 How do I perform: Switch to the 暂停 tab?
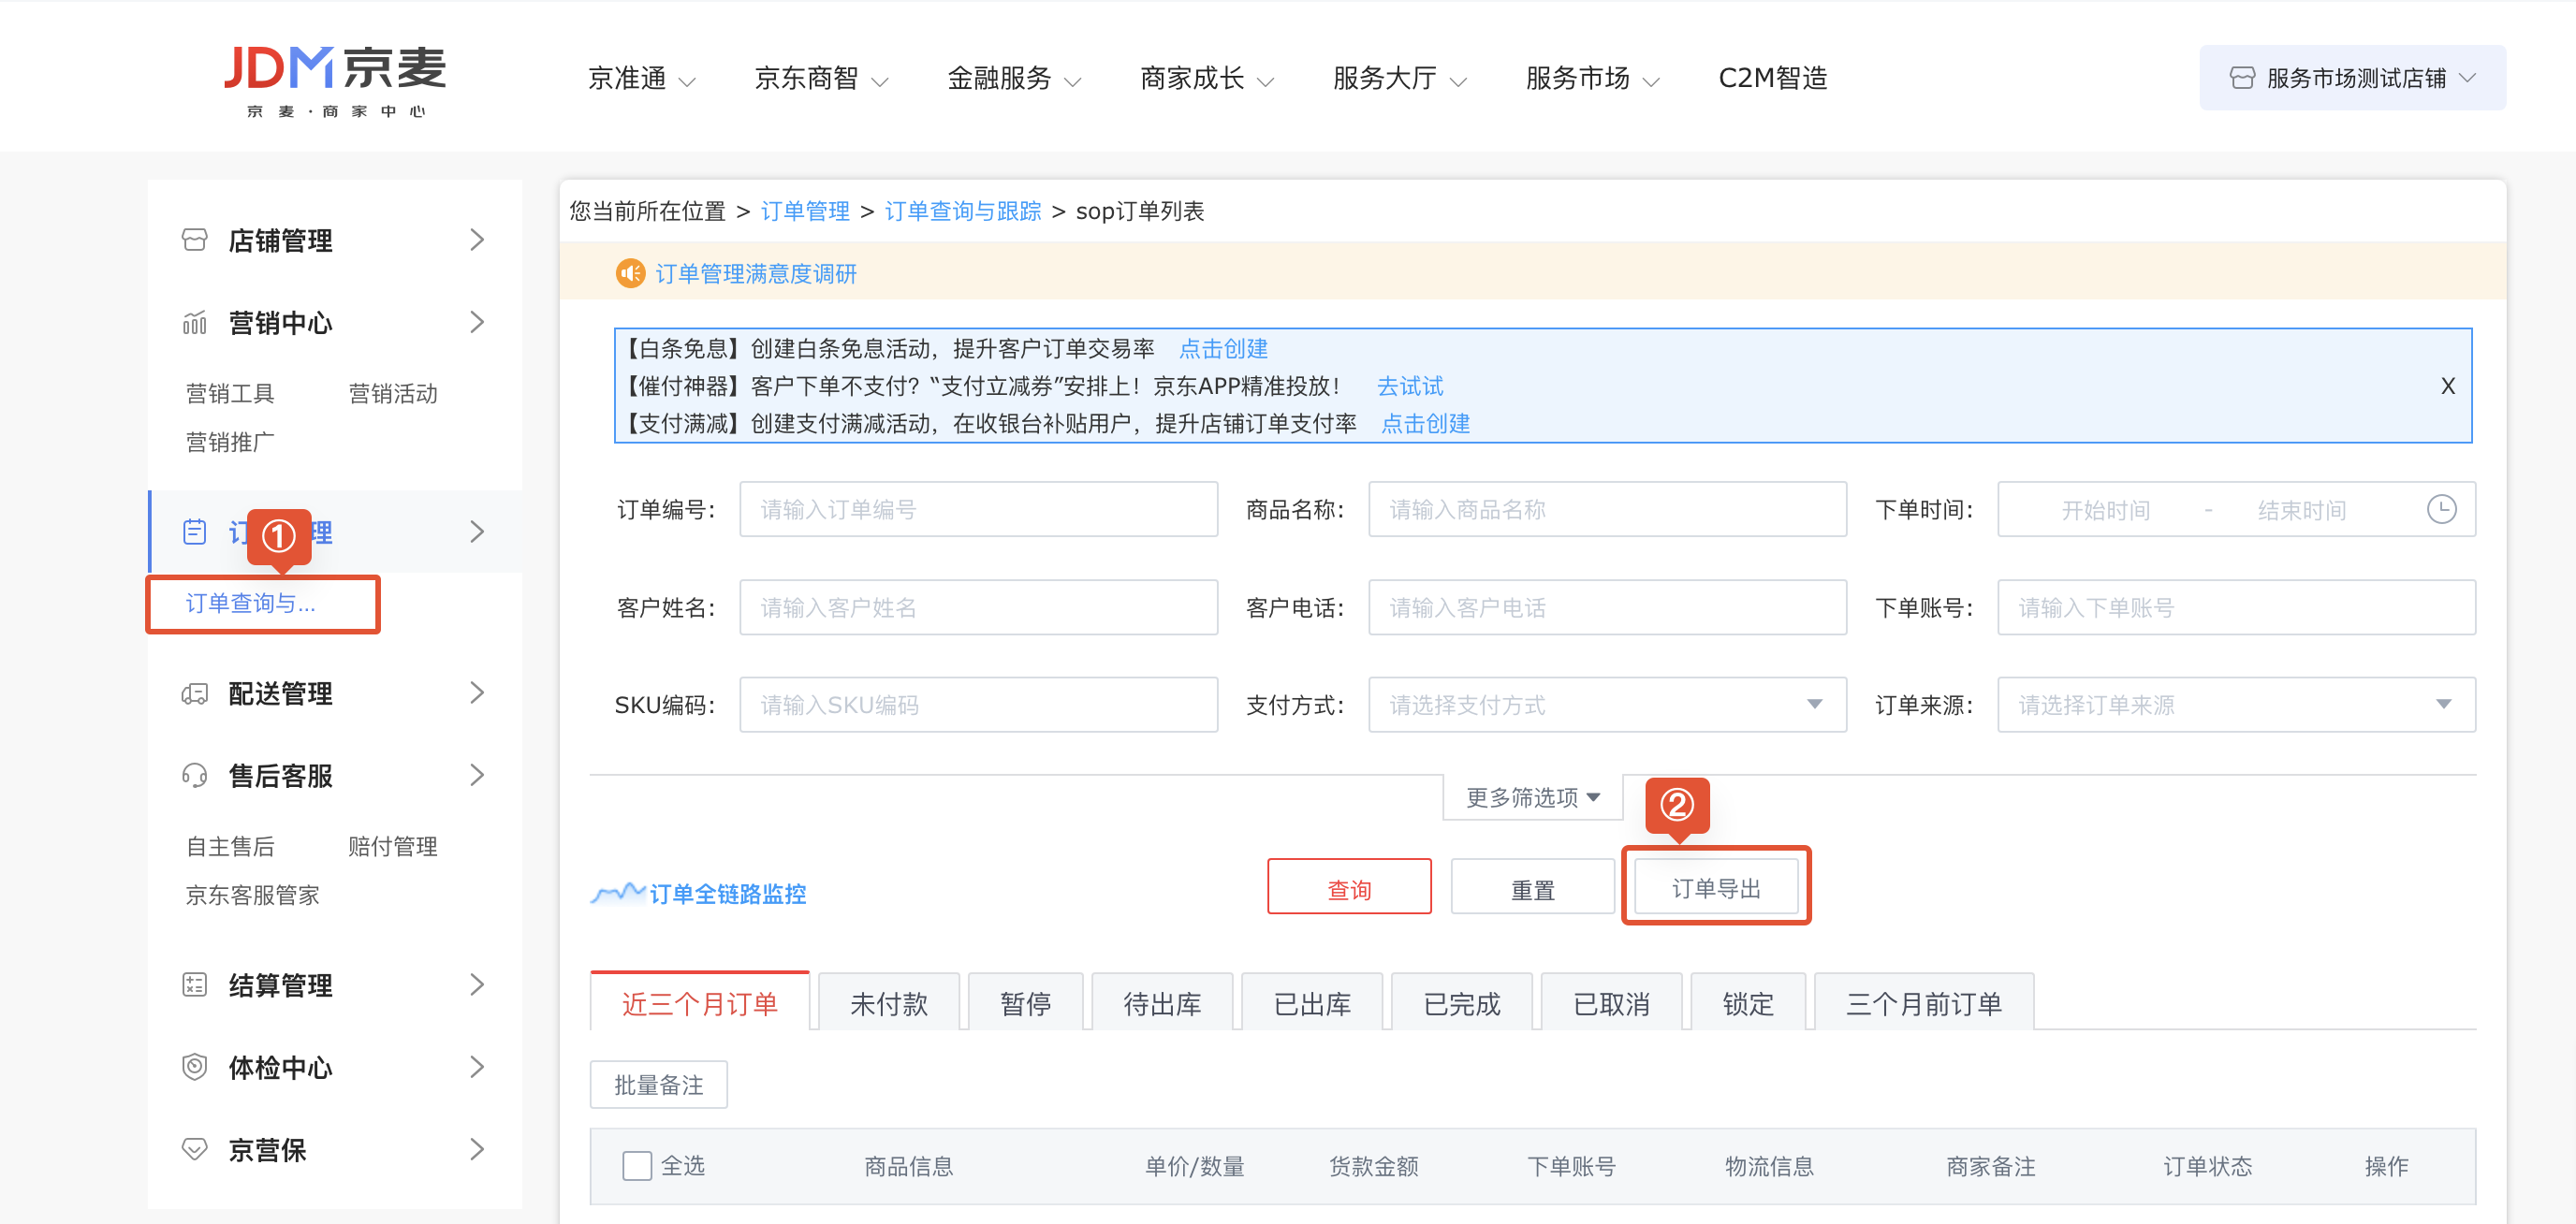tap(1025, 1003)
